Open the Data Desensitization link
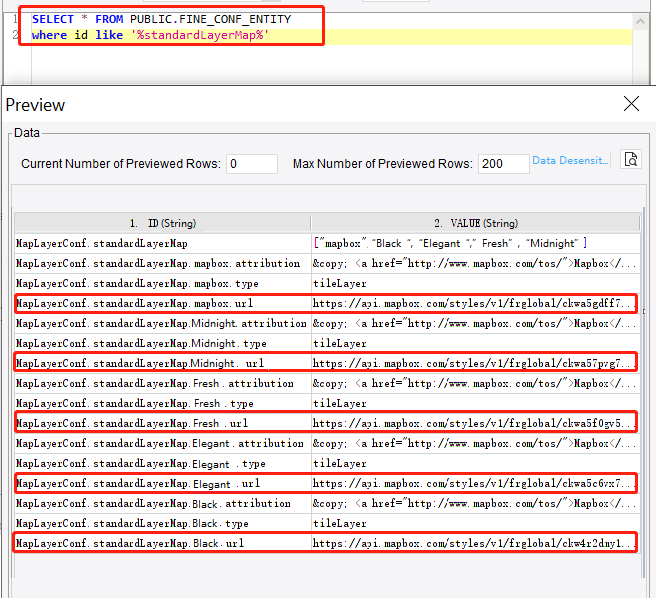The image size is (656, 598). point(569,160)
